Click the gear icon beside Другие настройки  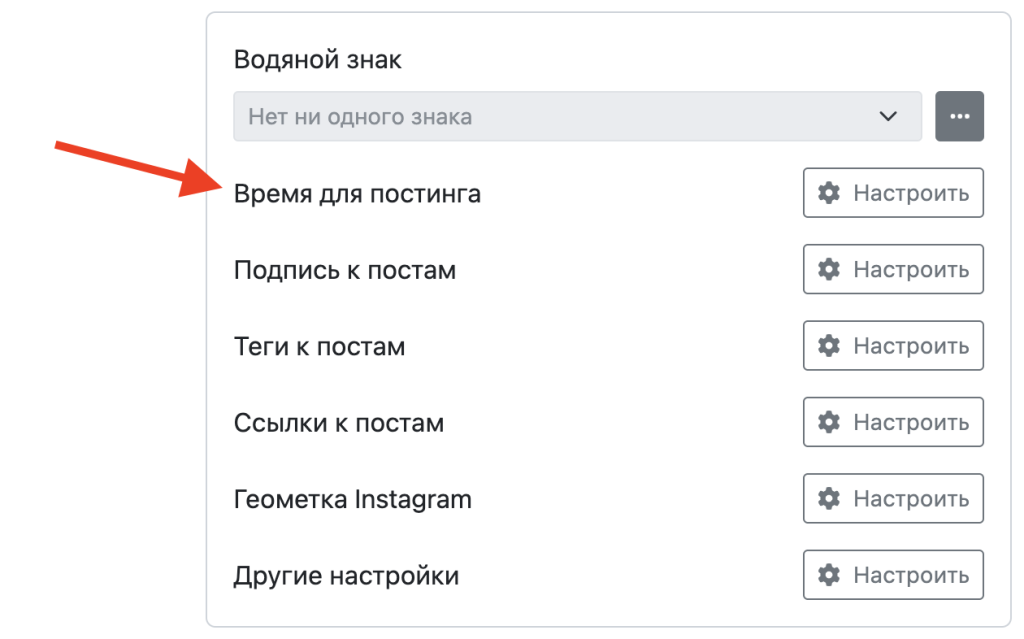(829, 575)
